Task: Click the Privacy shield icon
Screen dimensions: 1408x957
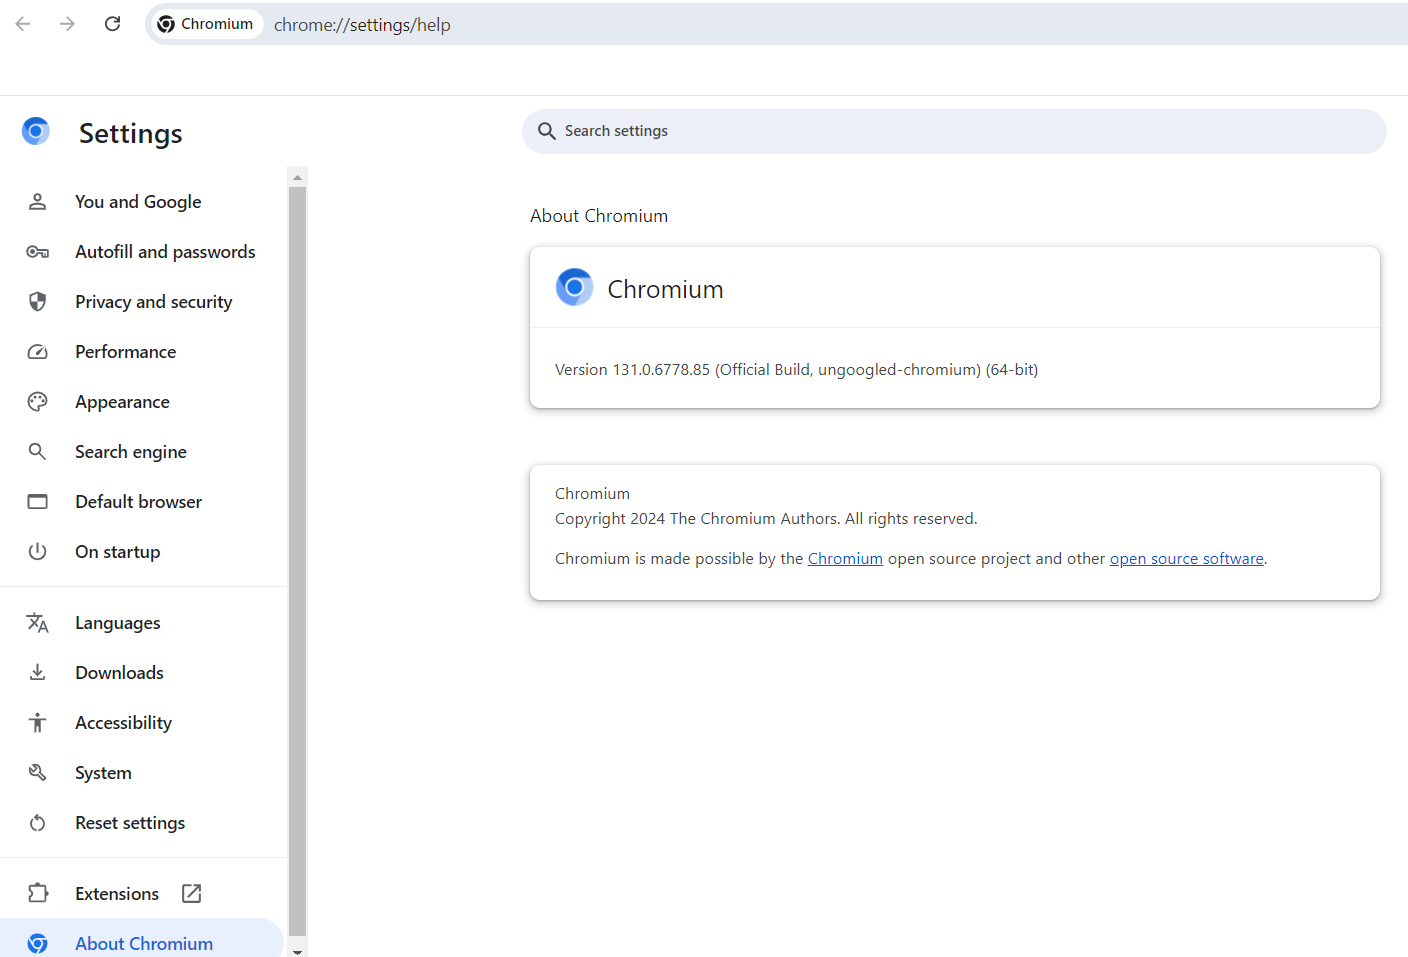Action: click(x=37, y=302)
